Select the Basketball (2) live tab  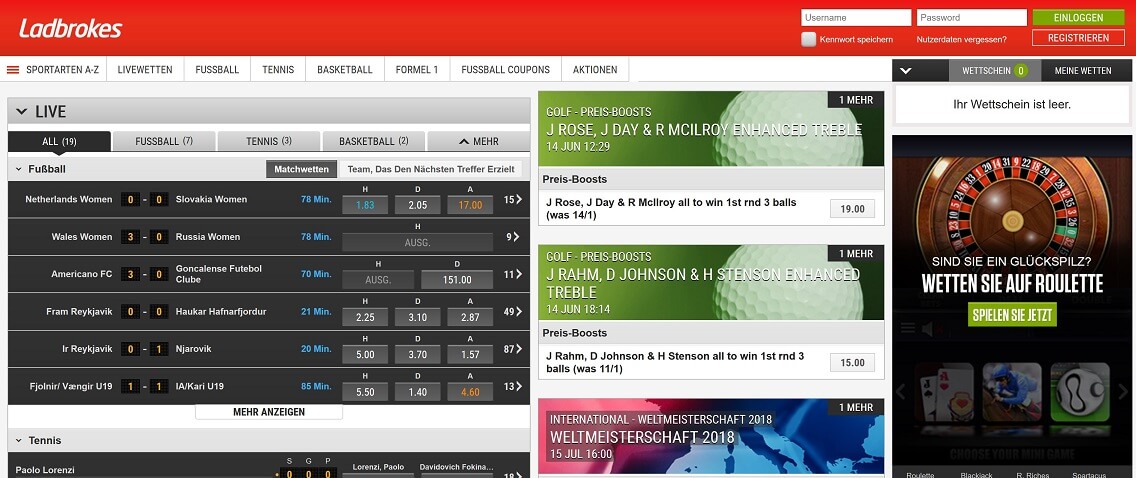coord(373,141)
